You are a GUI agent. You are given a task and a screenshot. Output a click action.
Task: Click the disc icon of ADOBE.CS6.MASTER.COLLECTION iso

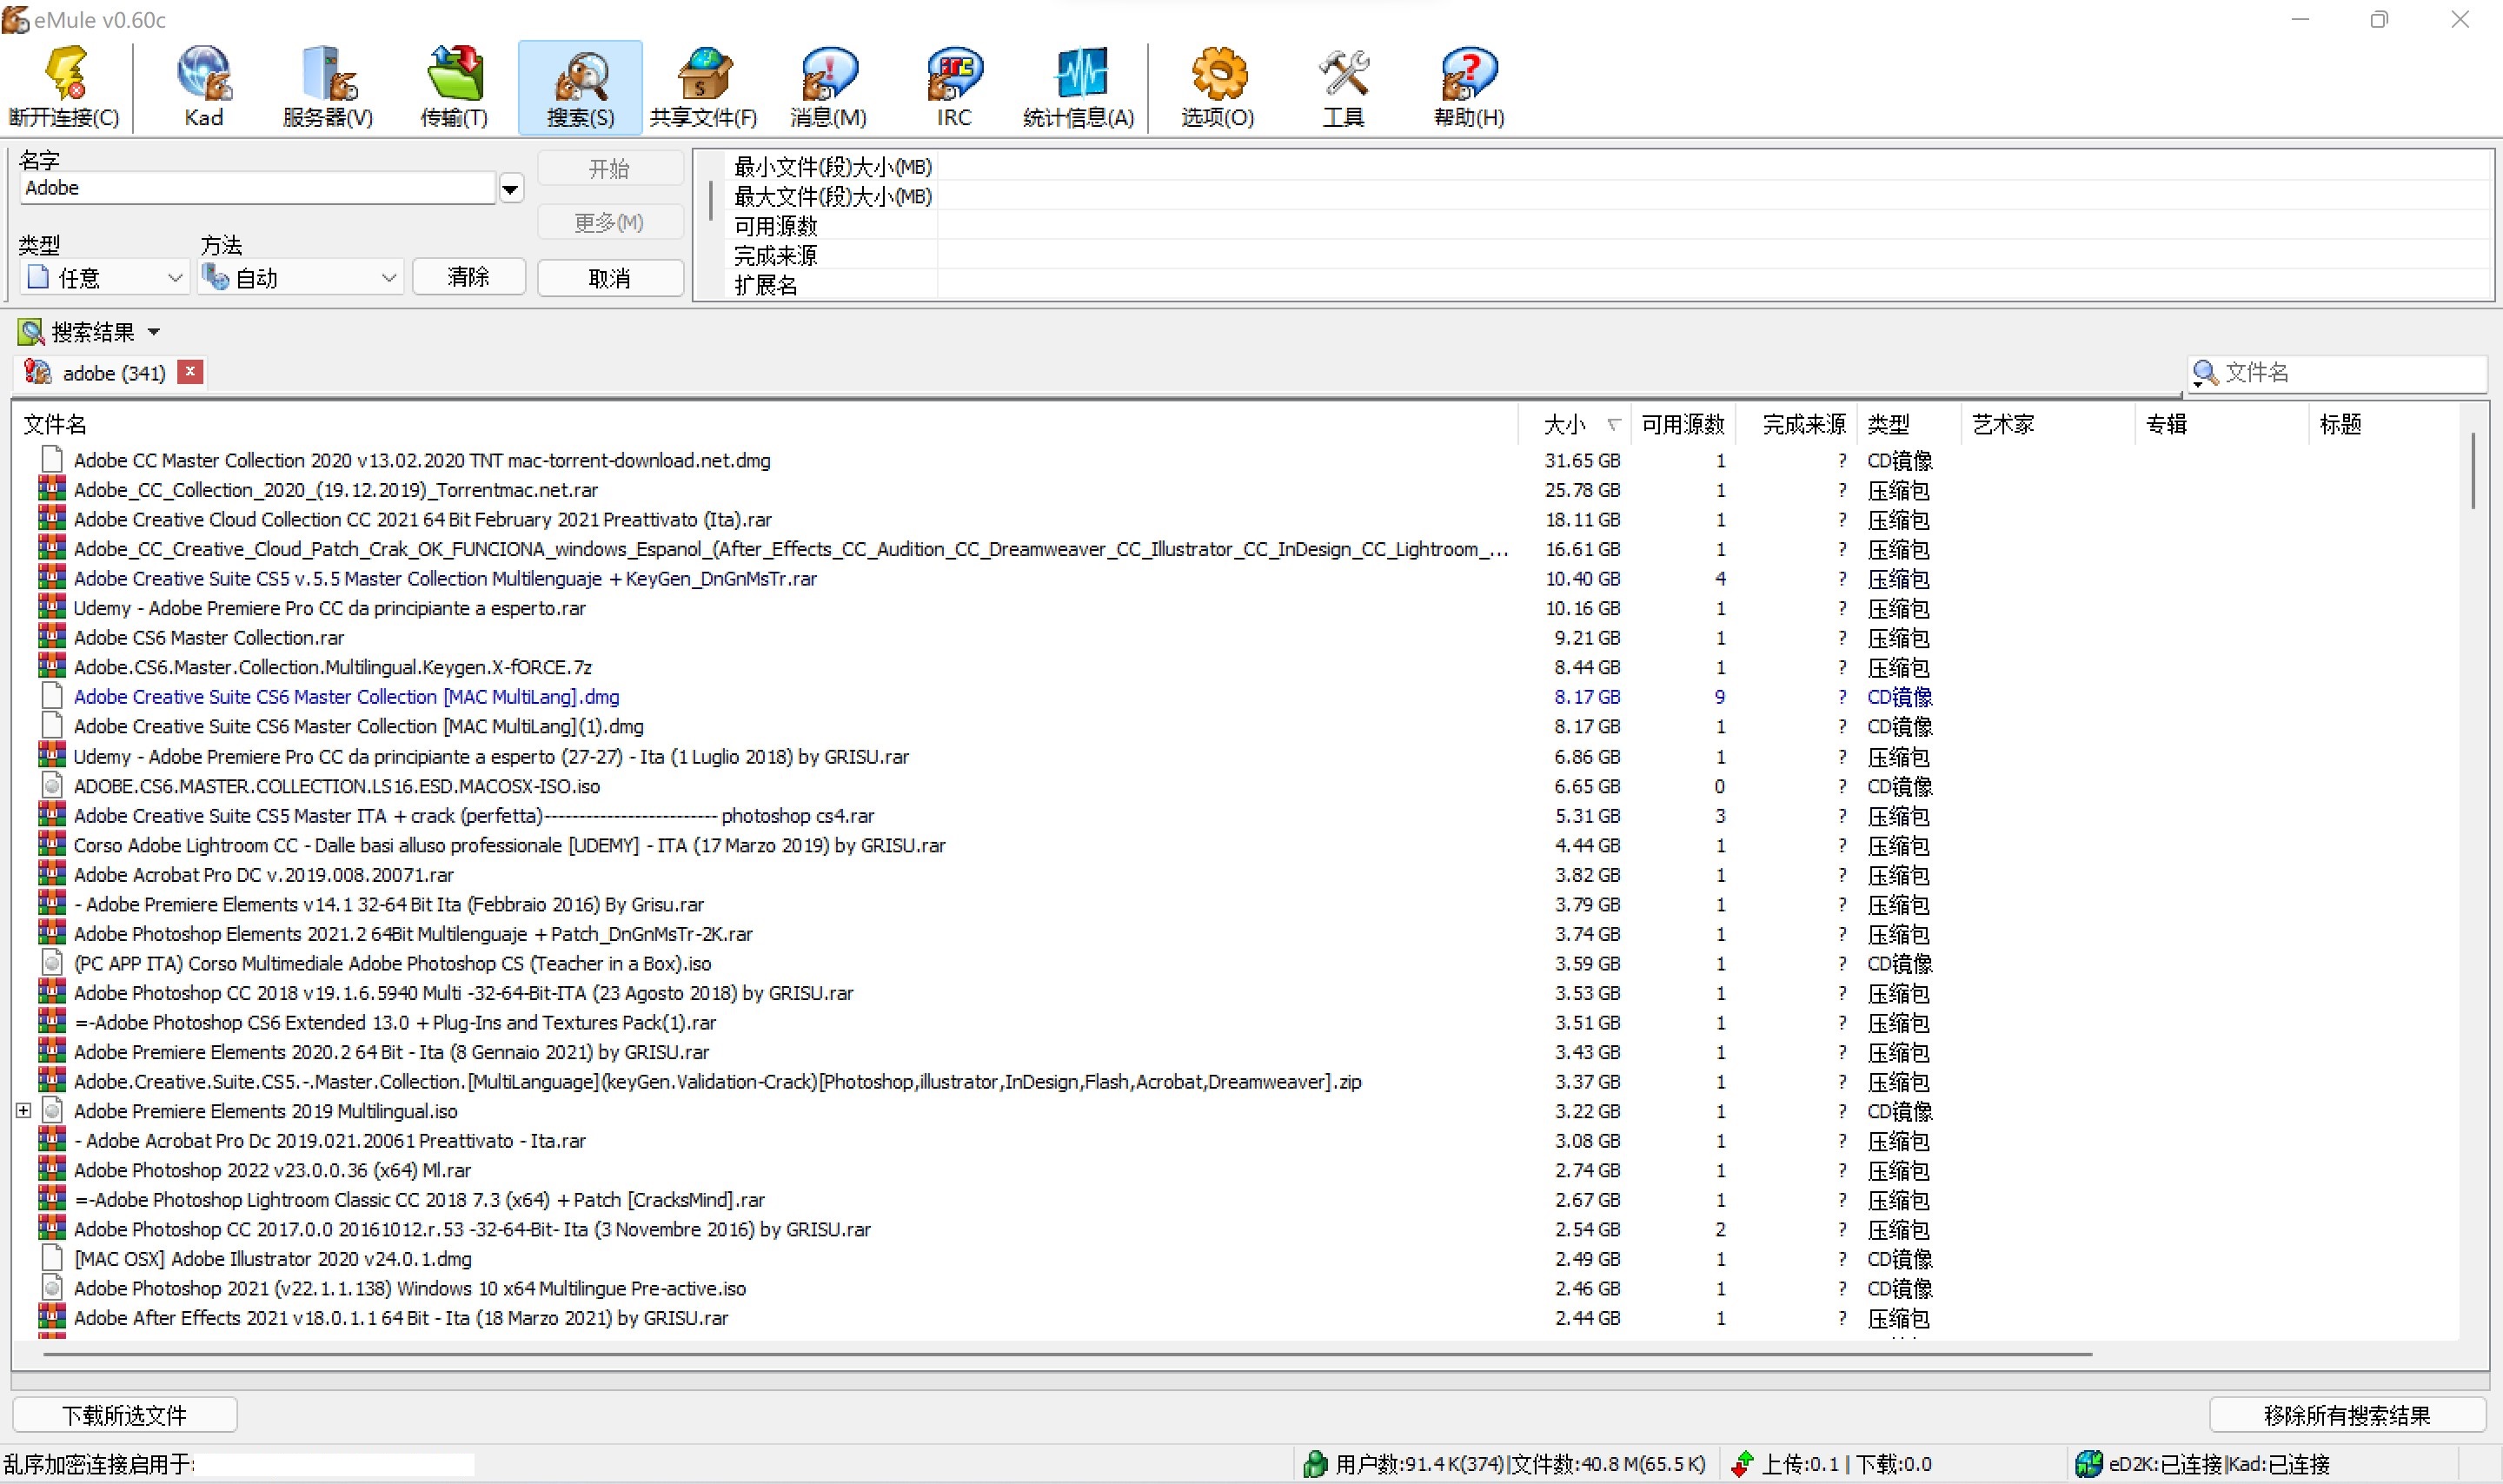click(x=52, y=786)
